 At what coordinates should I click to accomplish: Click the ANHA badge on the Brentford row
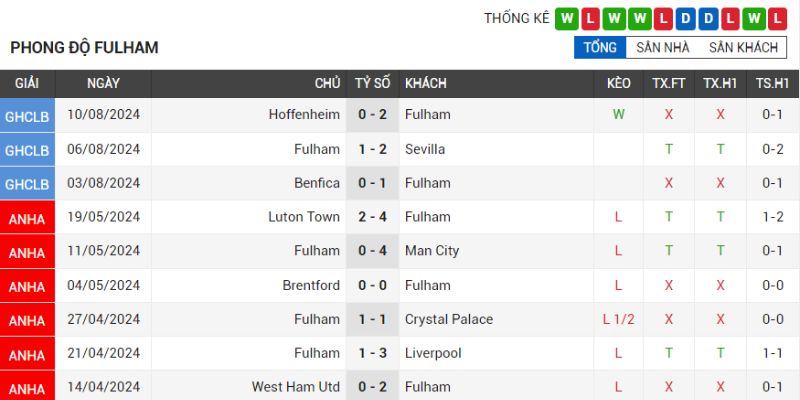(x=27, y=286)
